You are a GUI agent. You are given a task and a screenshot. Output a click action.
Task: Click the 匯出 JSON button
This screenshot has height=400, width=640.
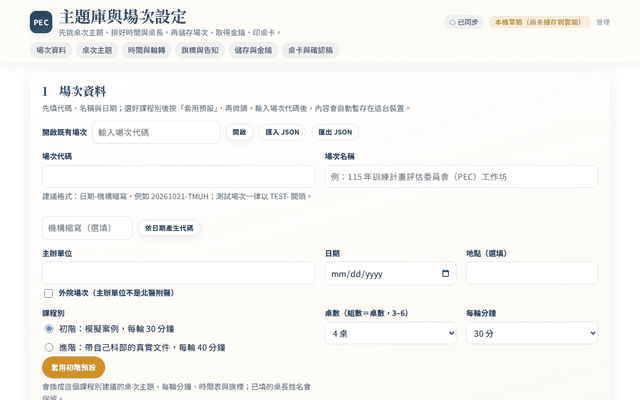(x=335, y=132)
